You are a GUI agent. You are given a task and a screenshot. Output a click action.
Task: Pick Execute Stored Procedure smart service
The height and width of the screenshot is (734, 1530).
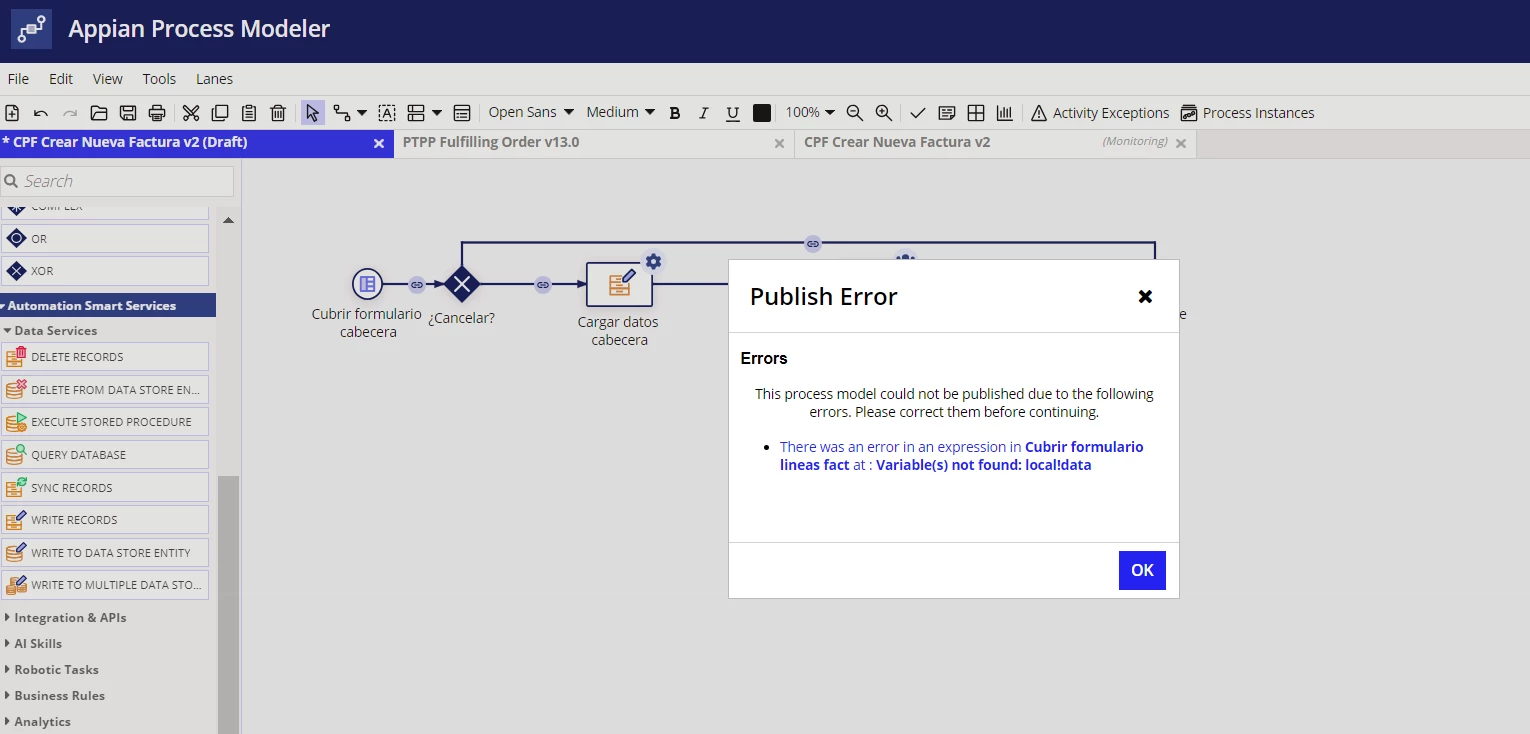coord(105,422)
